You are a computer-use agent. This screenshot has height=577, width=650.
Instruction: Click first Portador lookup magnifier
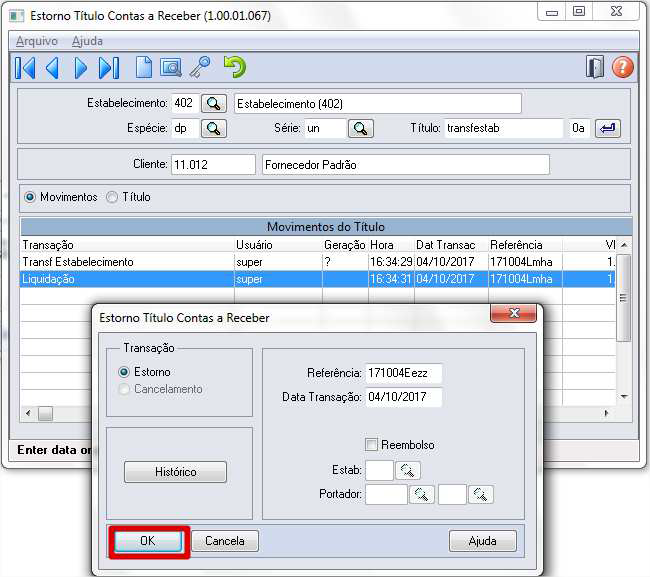tap(422, 495)
